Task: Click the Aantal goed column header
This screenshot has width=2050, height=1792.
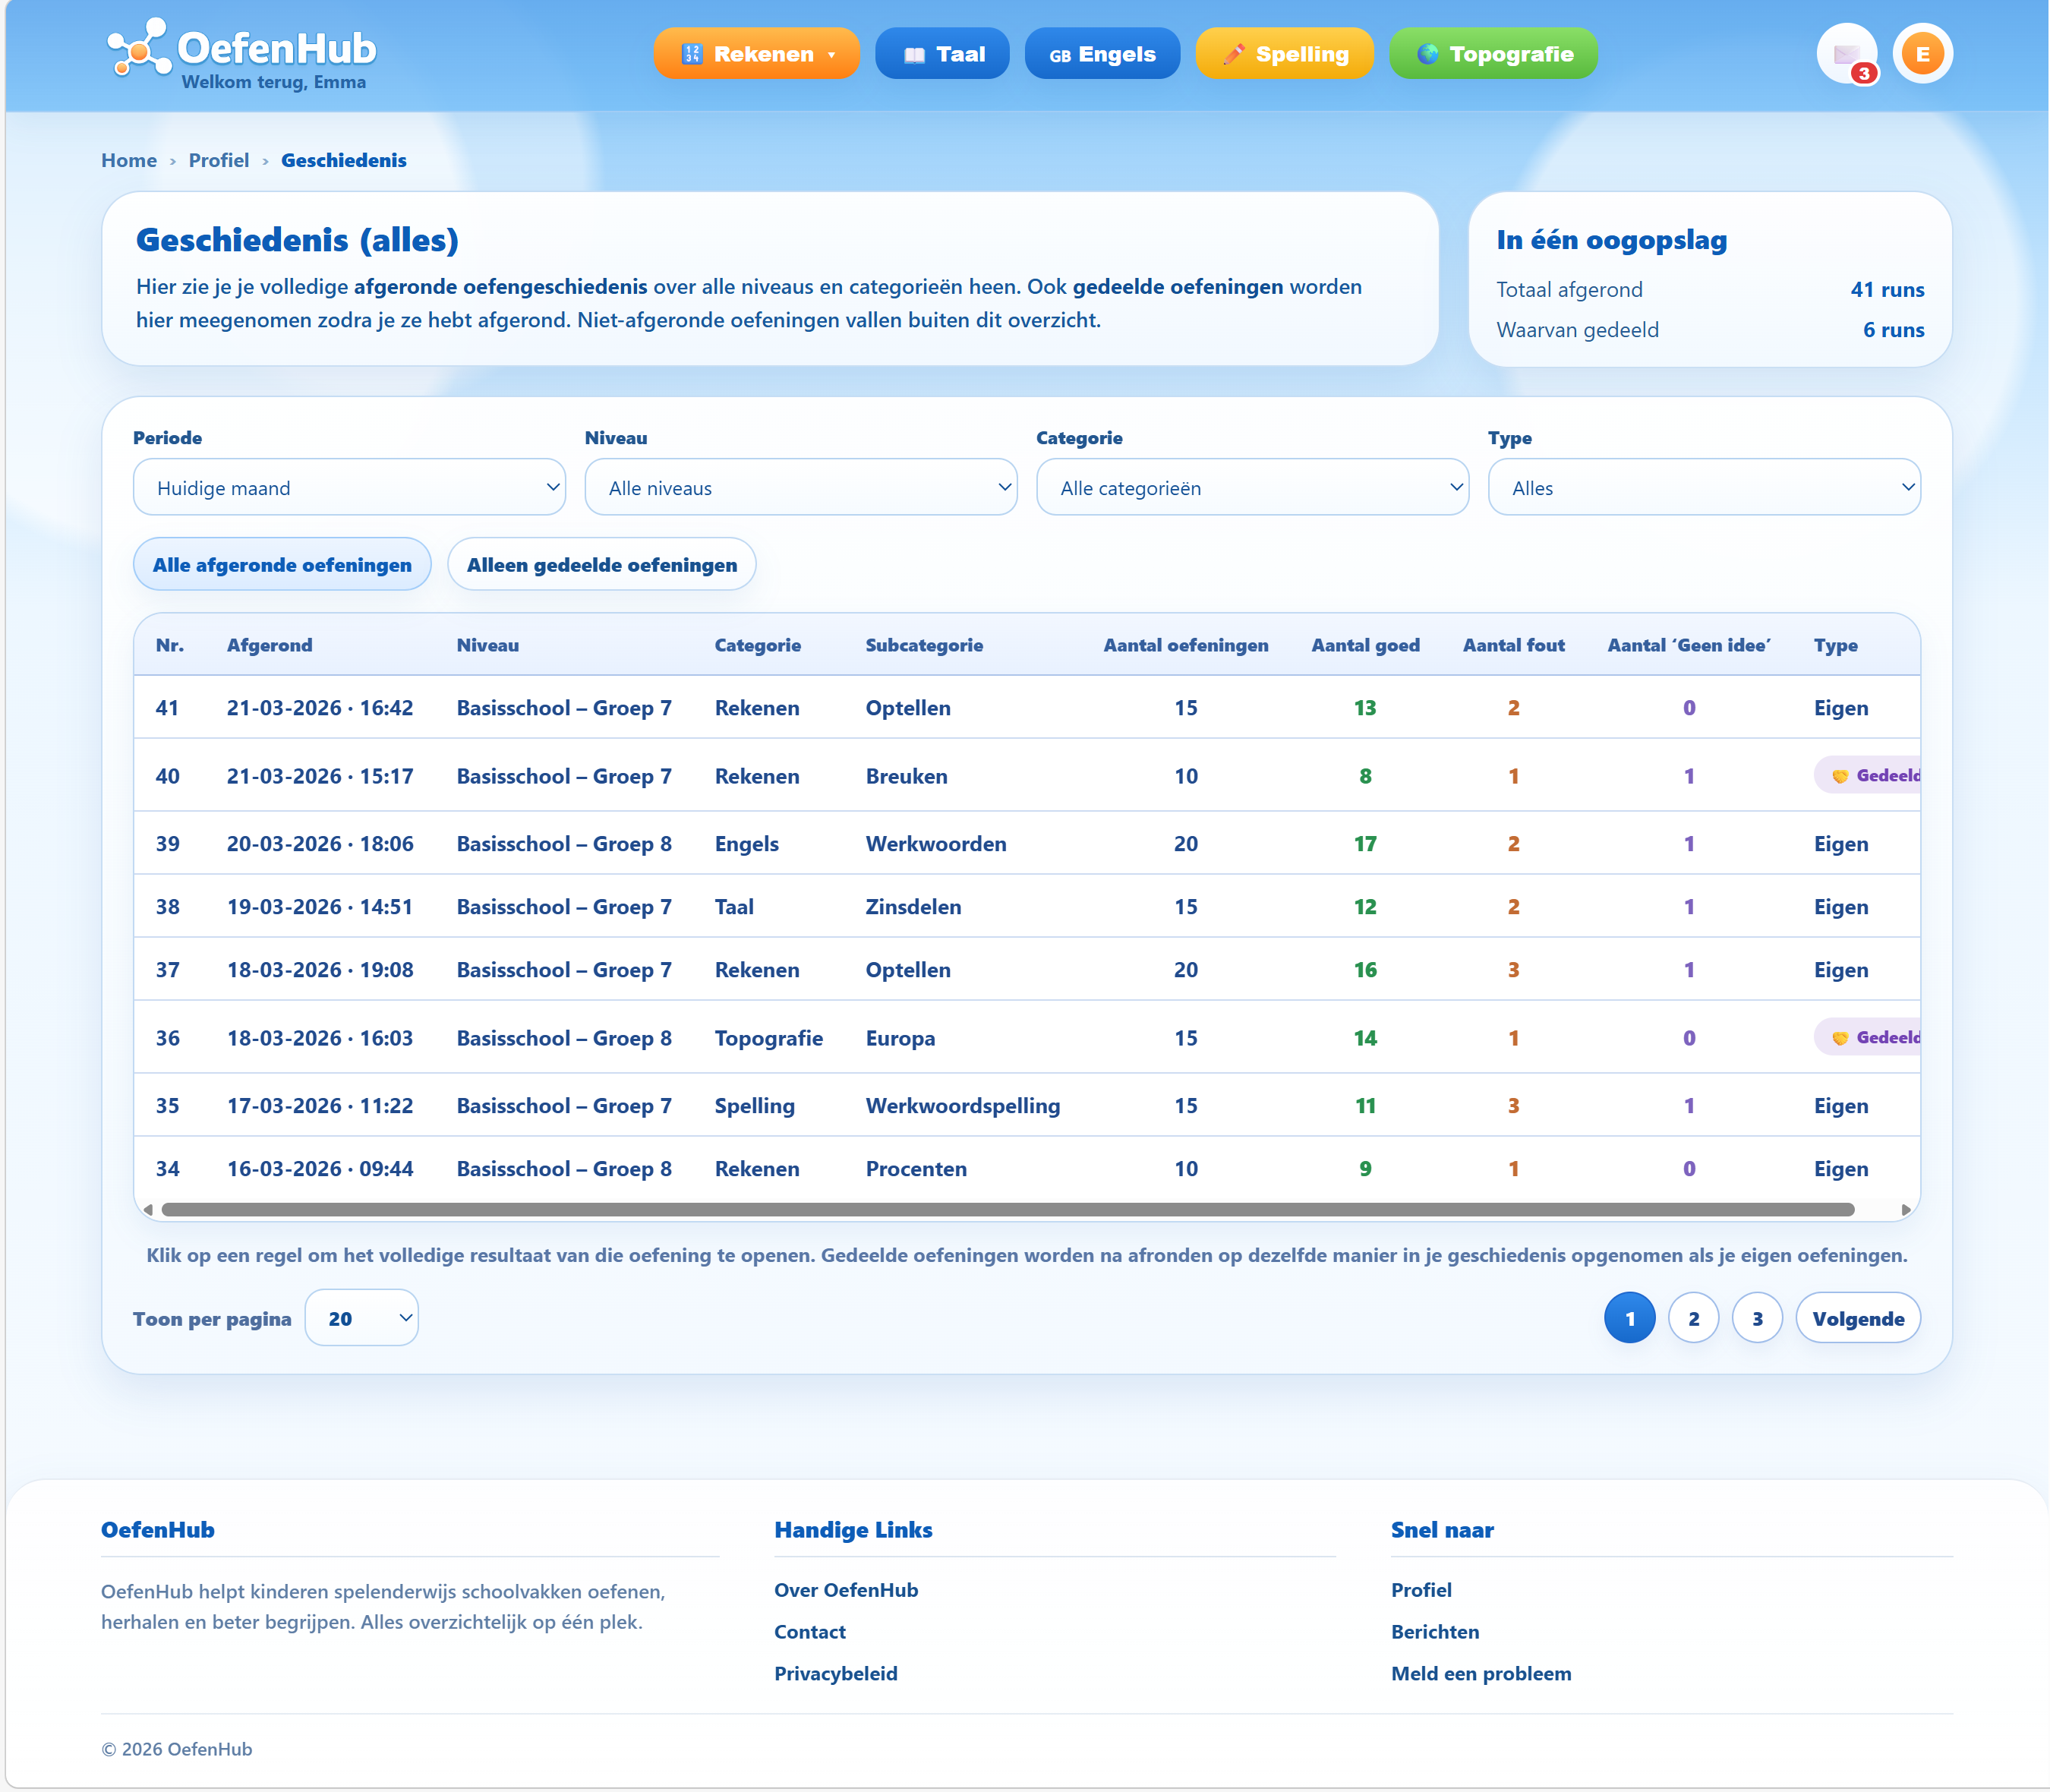Action: point(1365,645)
